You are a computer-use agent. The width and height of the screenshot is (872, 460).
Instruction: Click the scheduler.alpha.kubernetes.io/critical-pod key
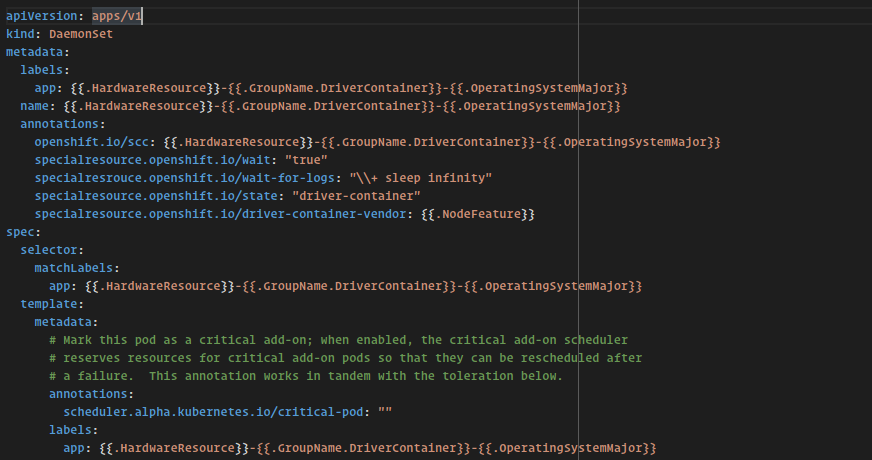[x=214, y=412]
